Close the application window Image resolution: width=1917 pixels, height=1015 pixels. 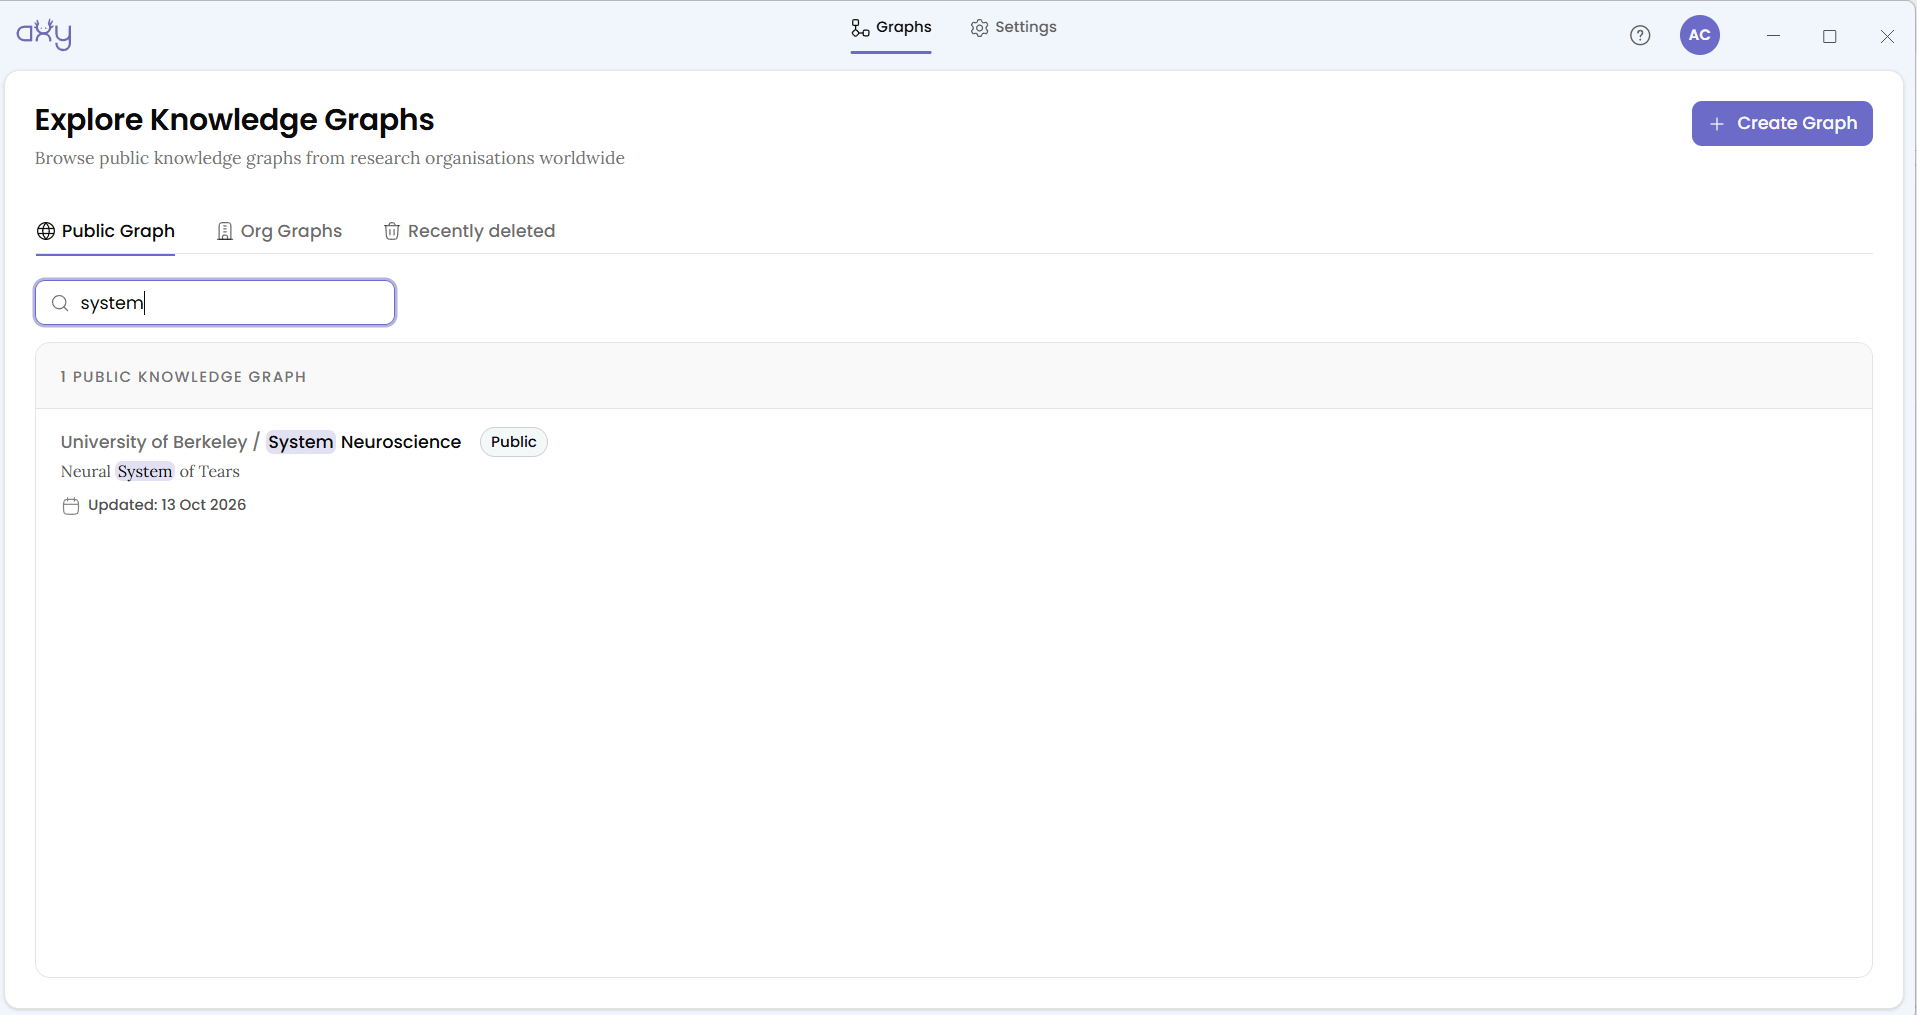[1887, 36]
